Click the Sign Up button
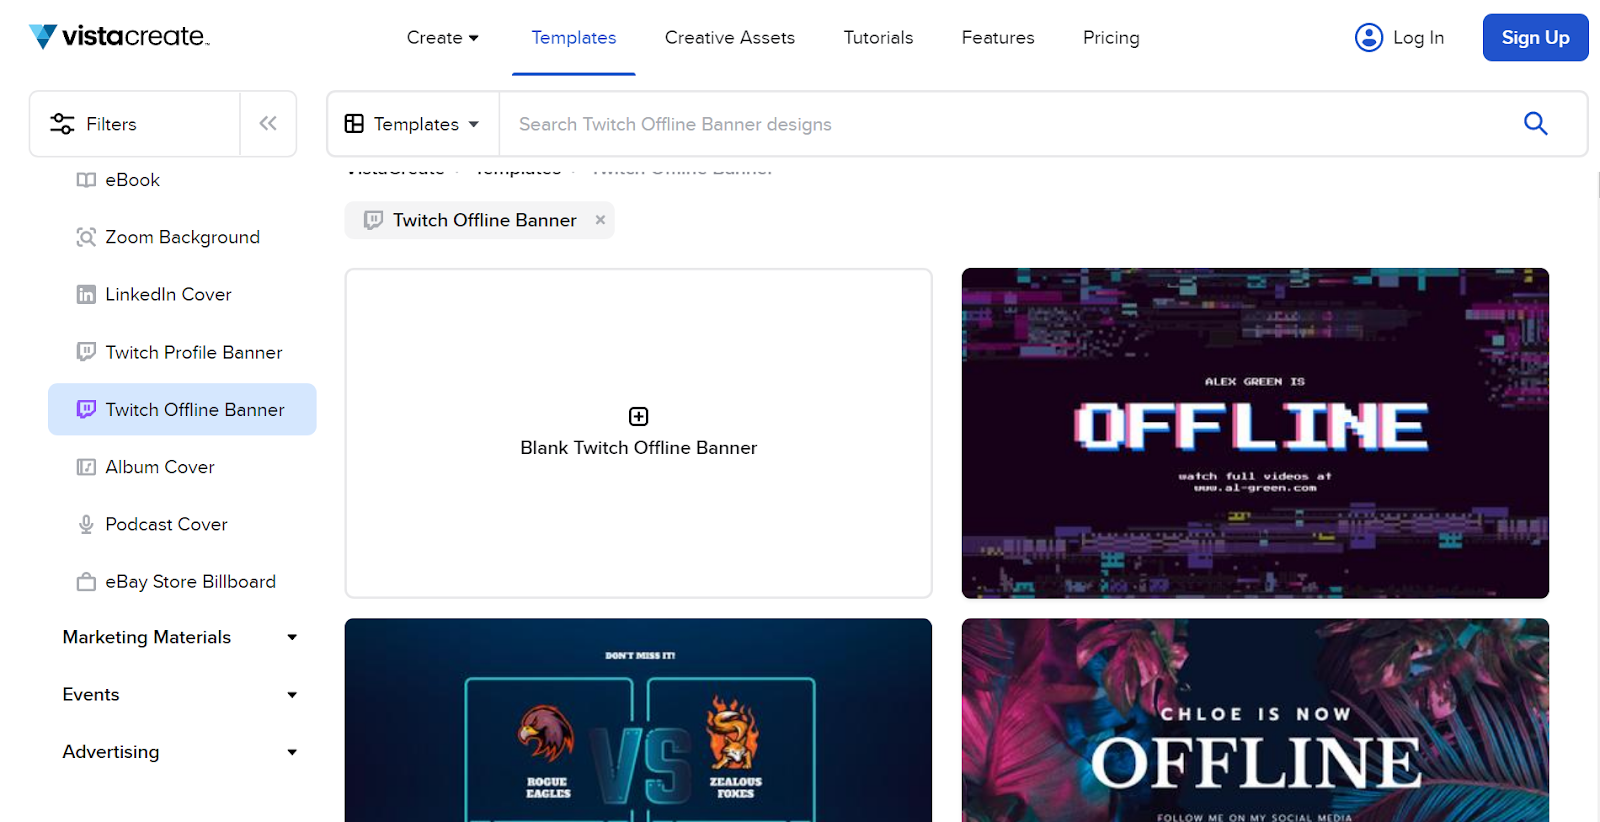This screenshot has width=1600, height=822. click(x=1535, y=37)
